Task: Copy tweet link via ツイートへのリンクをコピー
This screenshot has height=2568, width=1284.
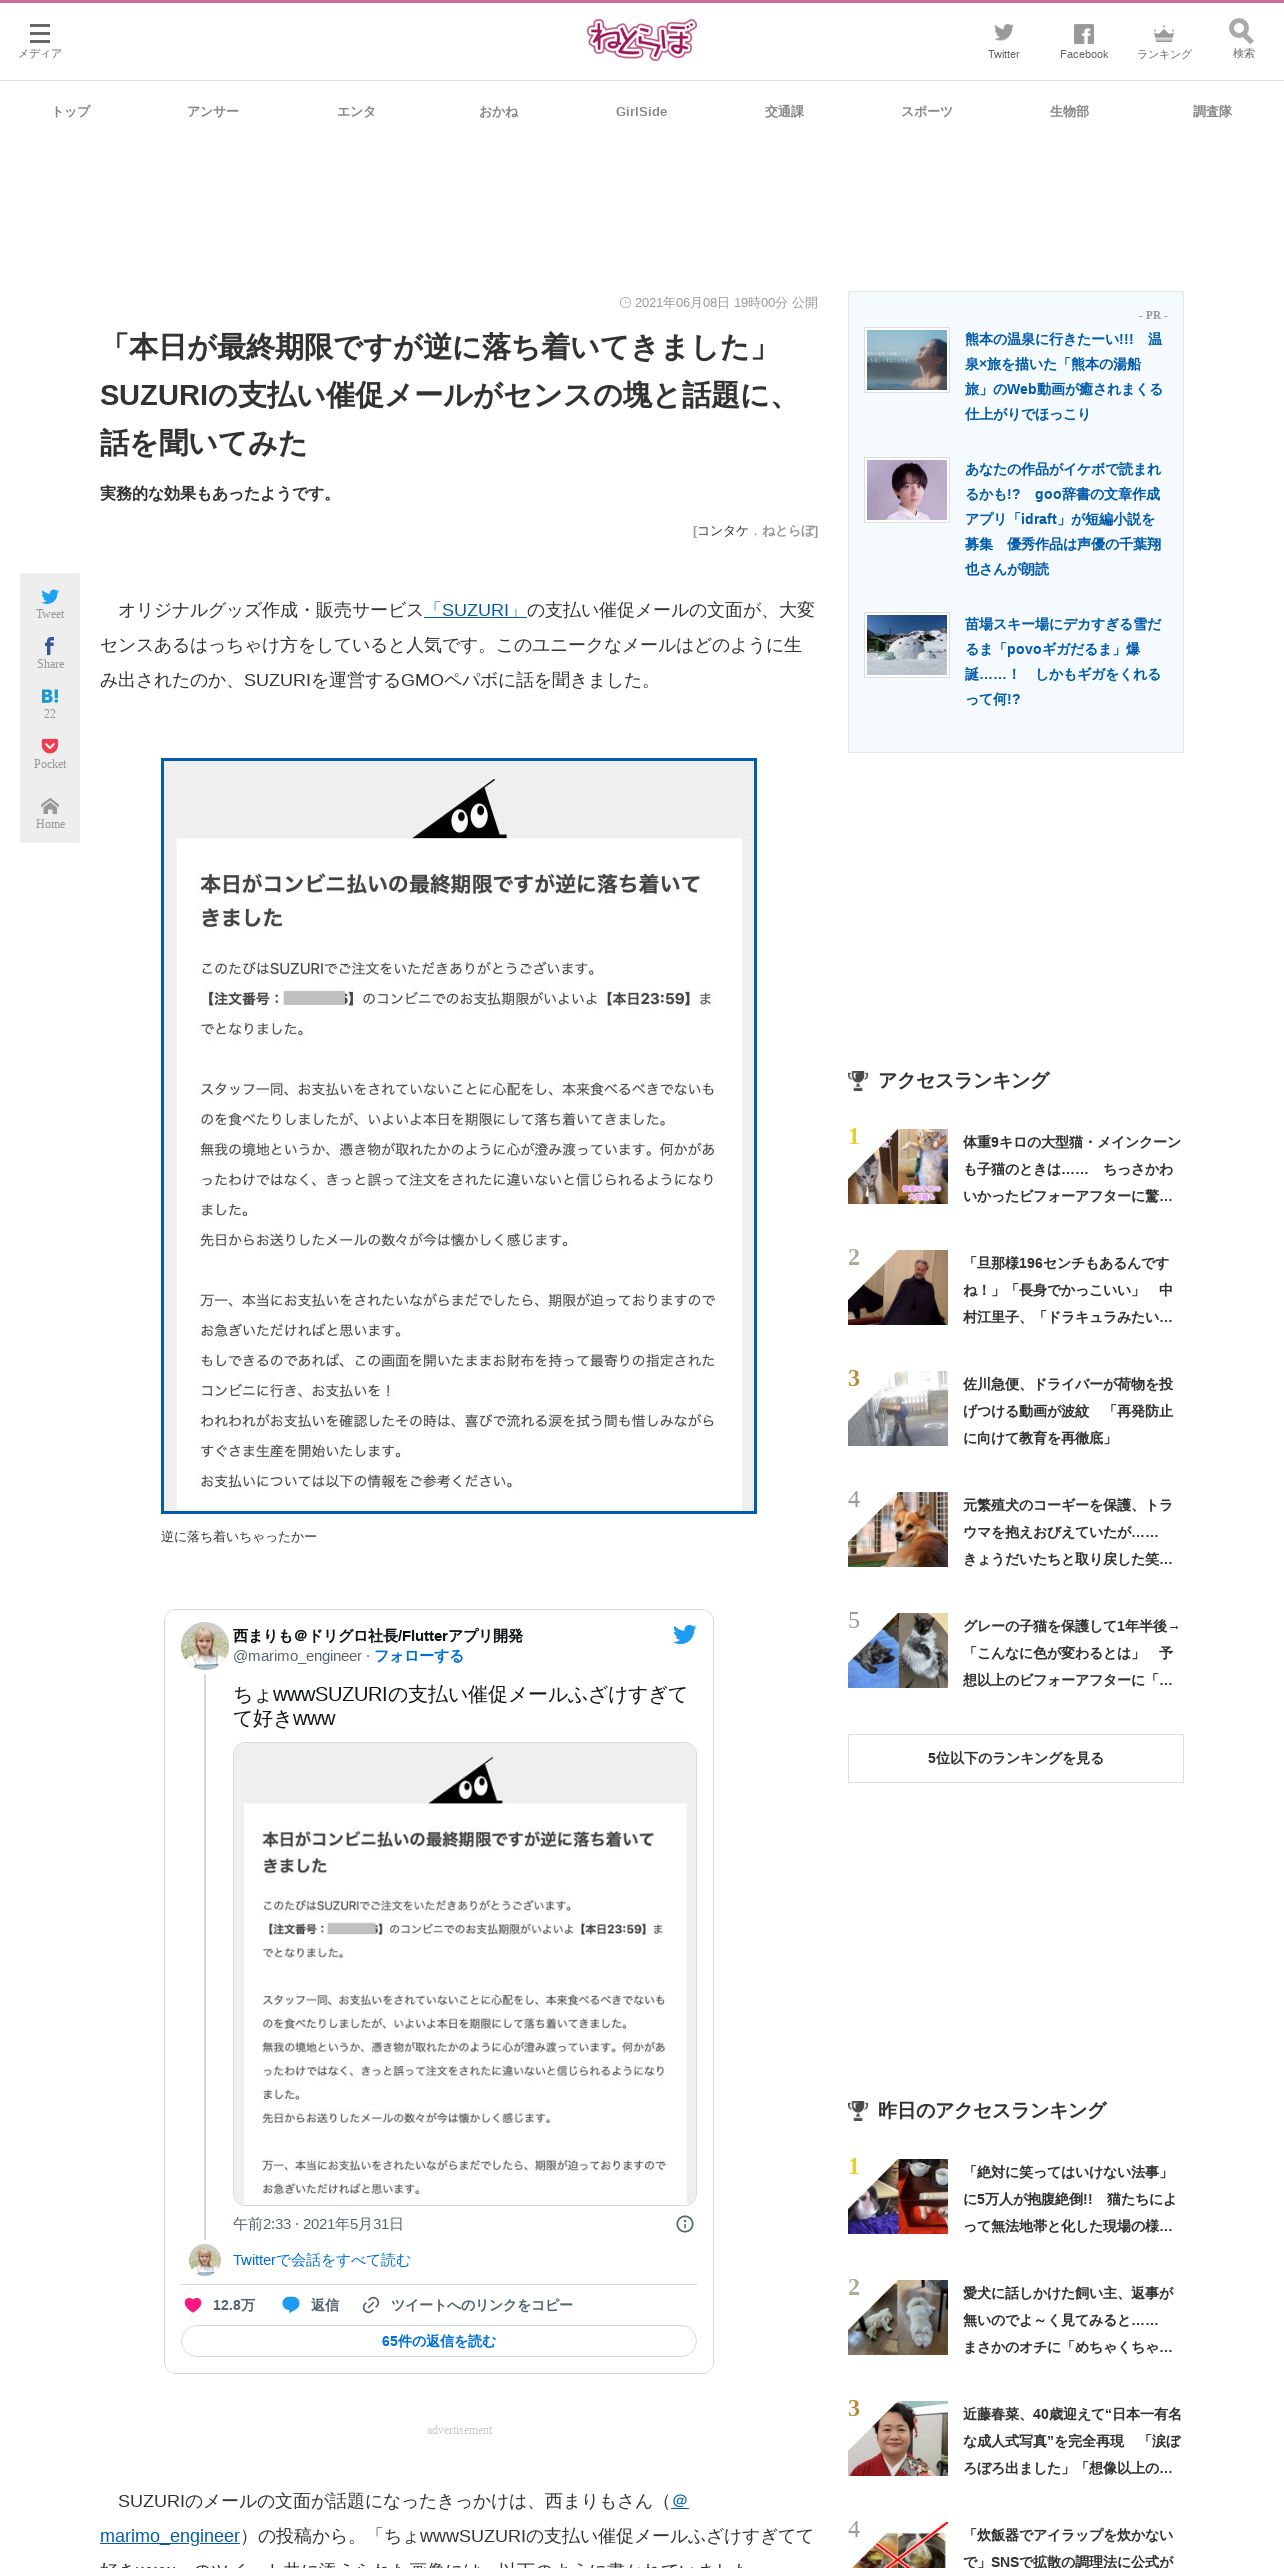Action: pos(467,2305)
